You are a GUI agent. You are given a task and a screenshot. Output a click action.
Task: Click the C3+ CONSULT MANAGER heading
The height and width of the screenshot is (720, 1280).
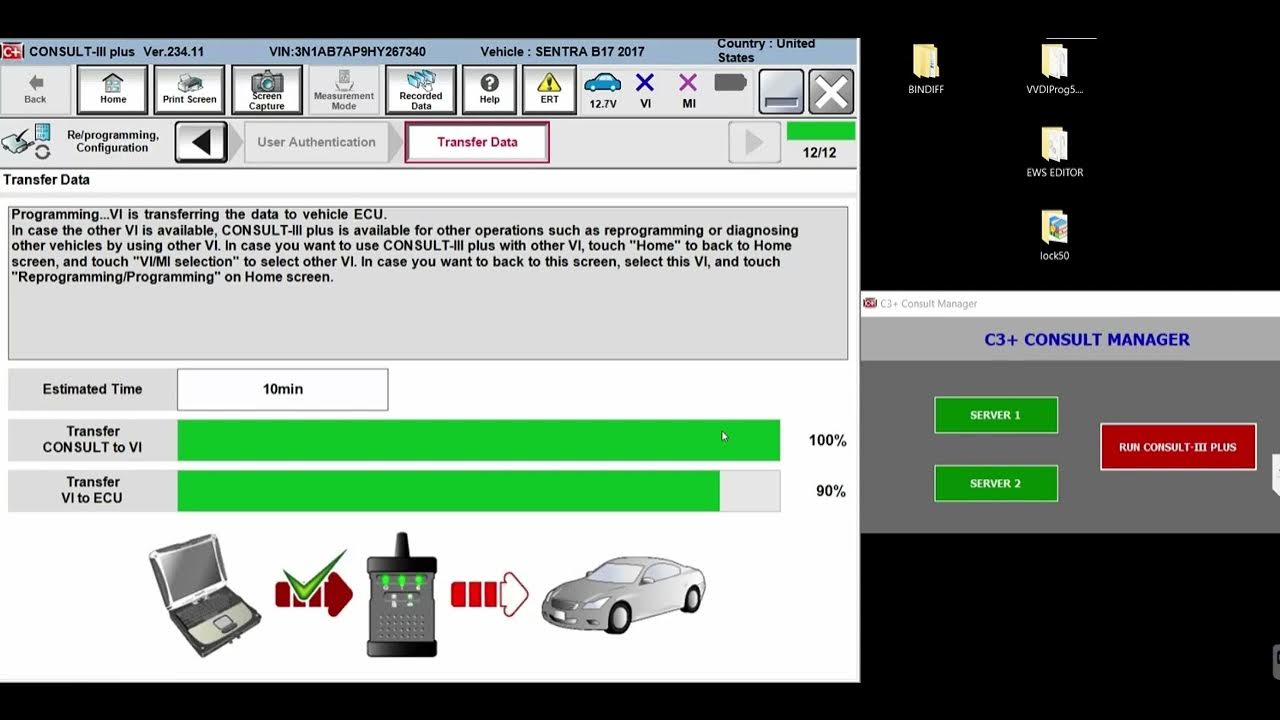(1087, 340)
